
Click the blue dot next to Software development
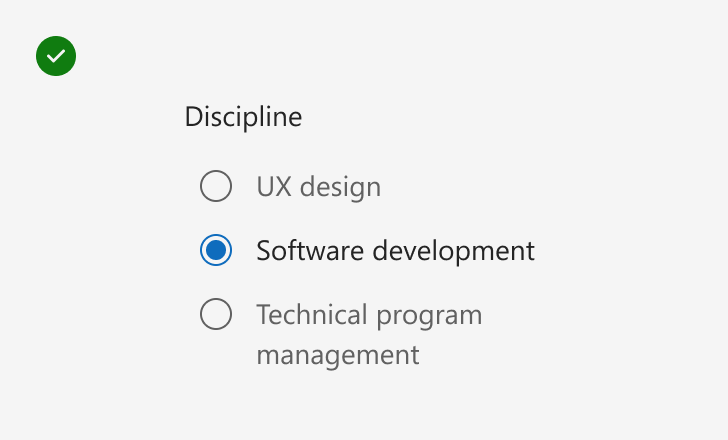point(216,250)
